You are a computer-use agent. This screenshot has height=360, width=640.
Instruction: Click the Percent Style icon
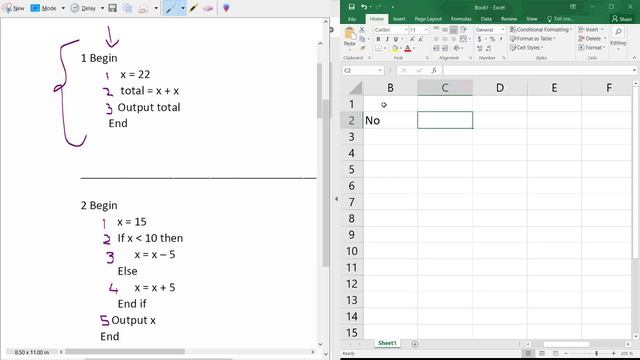click(x=492, y=39)
